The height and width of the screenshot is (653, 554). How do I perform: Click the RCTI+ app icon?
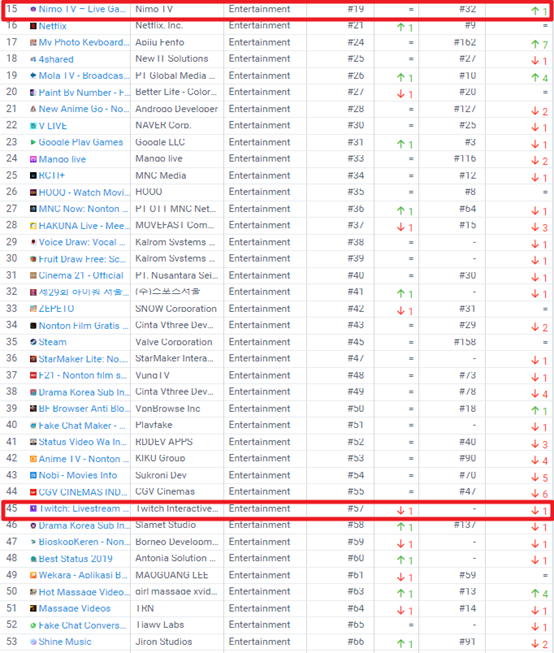pos(33,176)
